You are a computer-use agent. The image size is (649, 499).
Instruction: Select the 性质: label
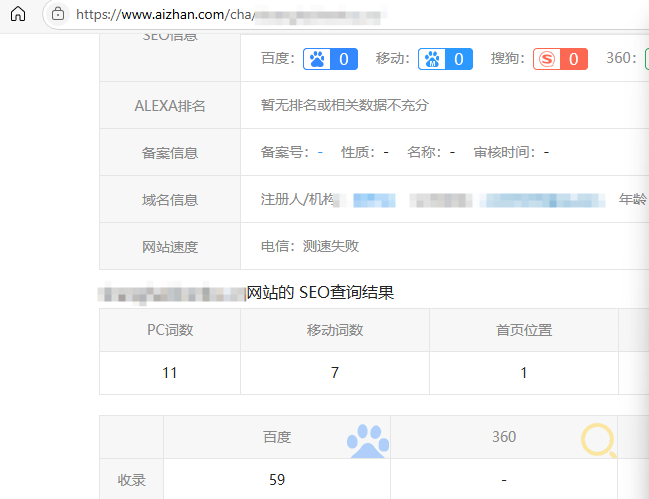(358, 152)
